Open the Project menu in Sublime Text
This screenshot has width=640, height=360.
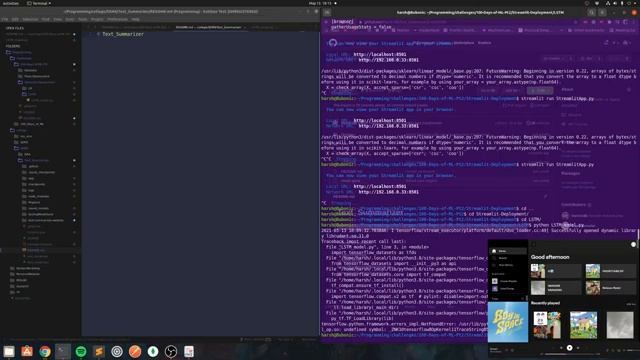coord(97,19)
